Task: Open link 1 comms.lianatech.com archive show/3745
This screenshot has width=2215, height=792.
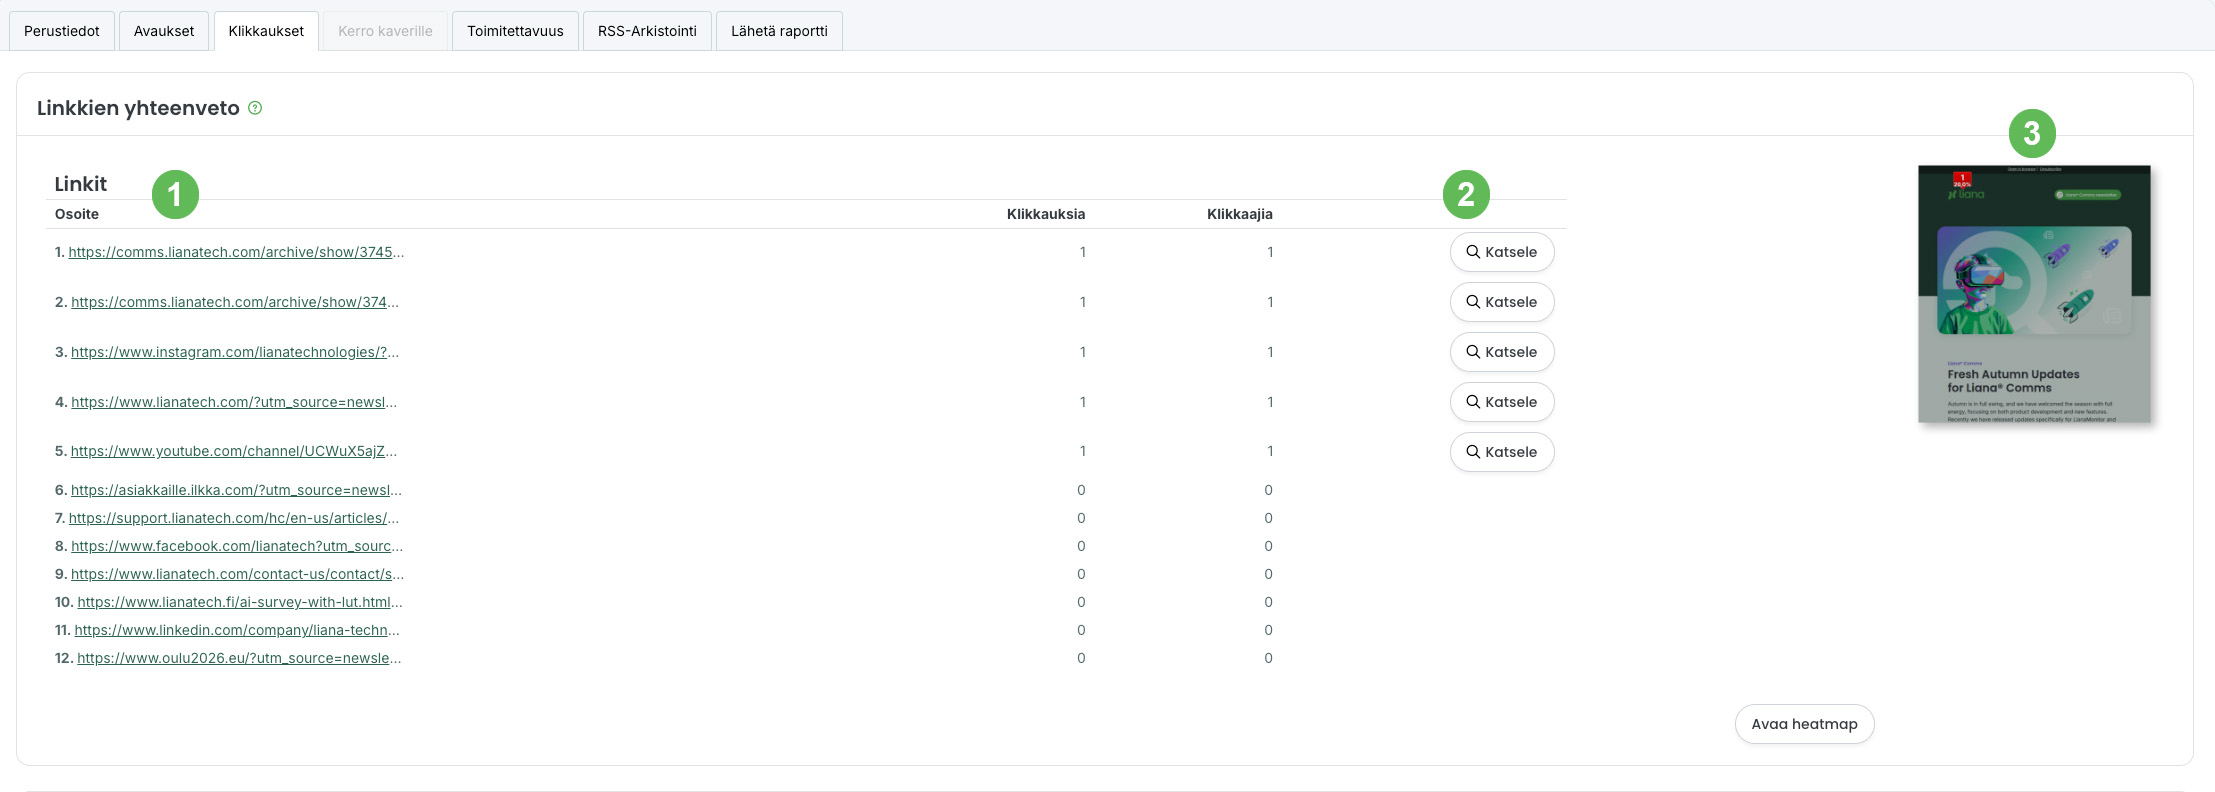Action: (236, 252)
